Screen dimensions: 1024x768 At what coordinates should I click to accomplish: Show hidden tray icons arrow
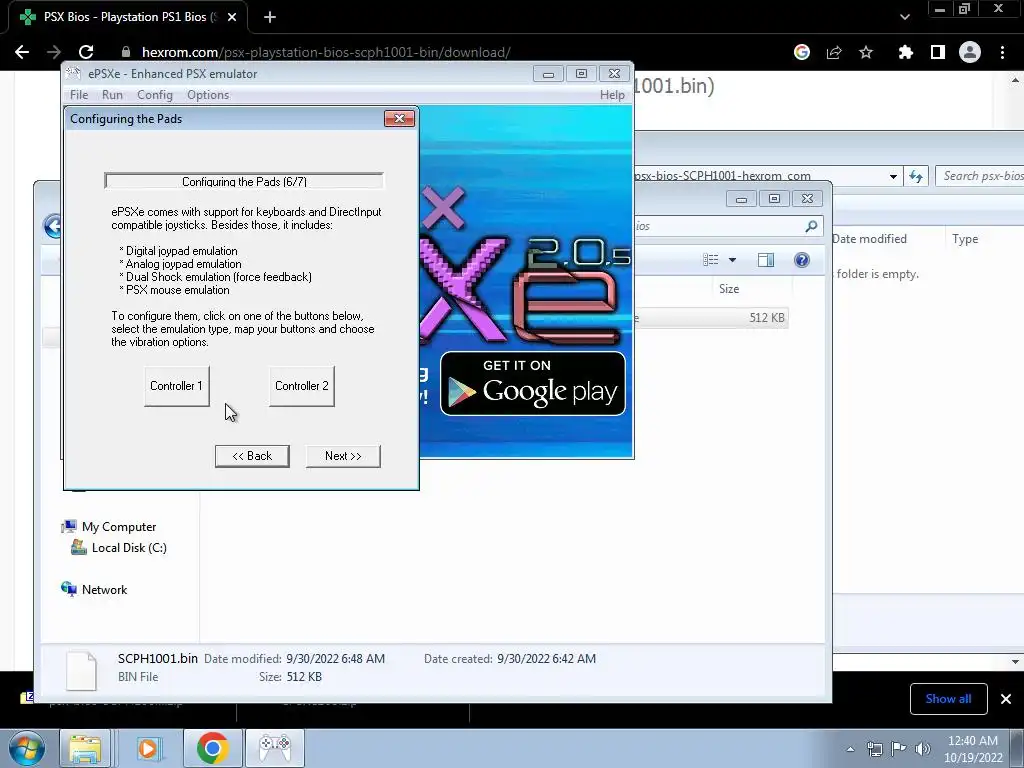coord(850,749)
